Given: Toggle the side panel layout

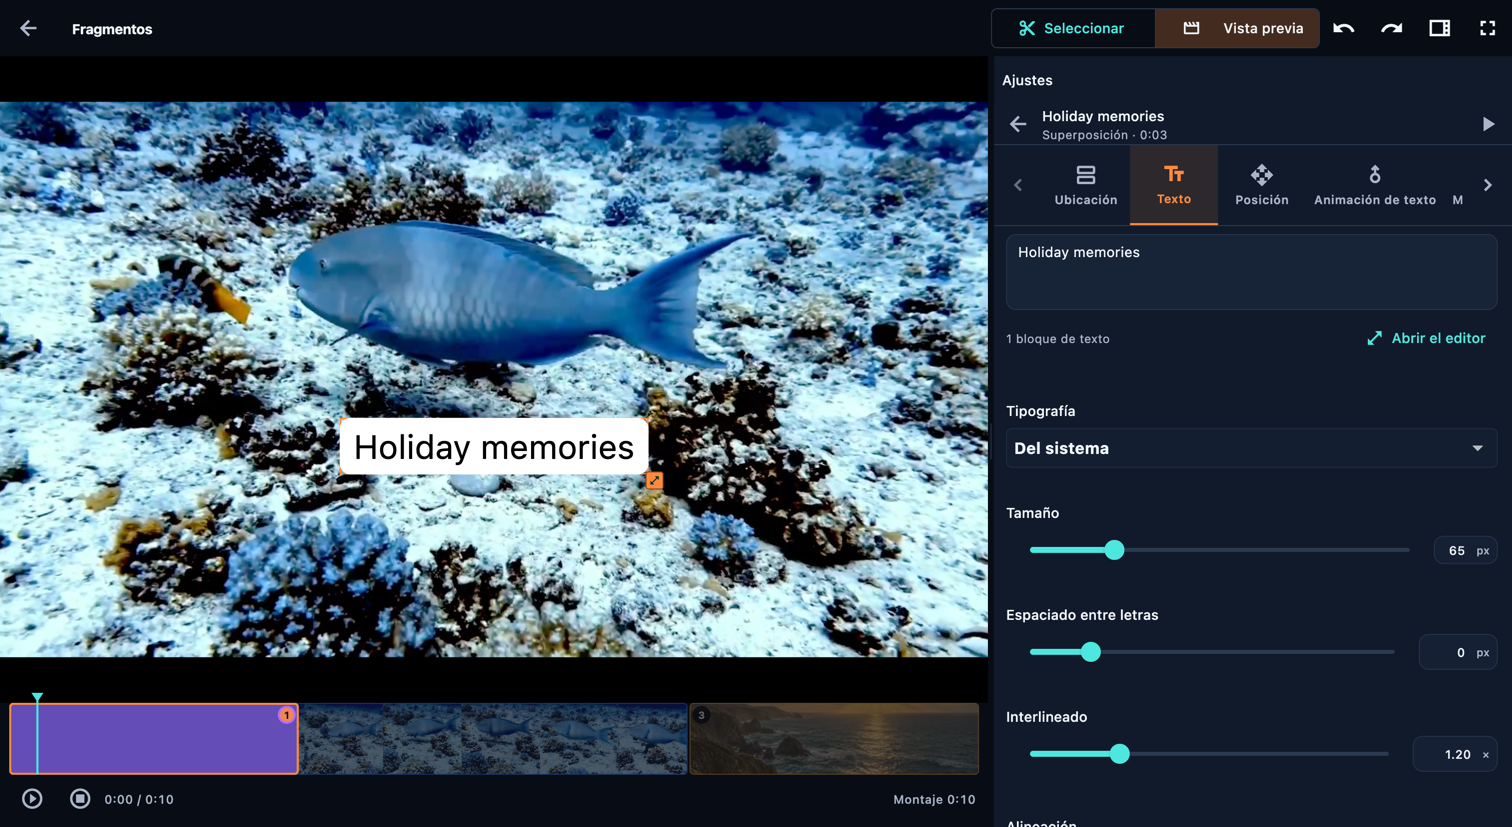Looking at the screenshot, I should (x=1439, y=29).
